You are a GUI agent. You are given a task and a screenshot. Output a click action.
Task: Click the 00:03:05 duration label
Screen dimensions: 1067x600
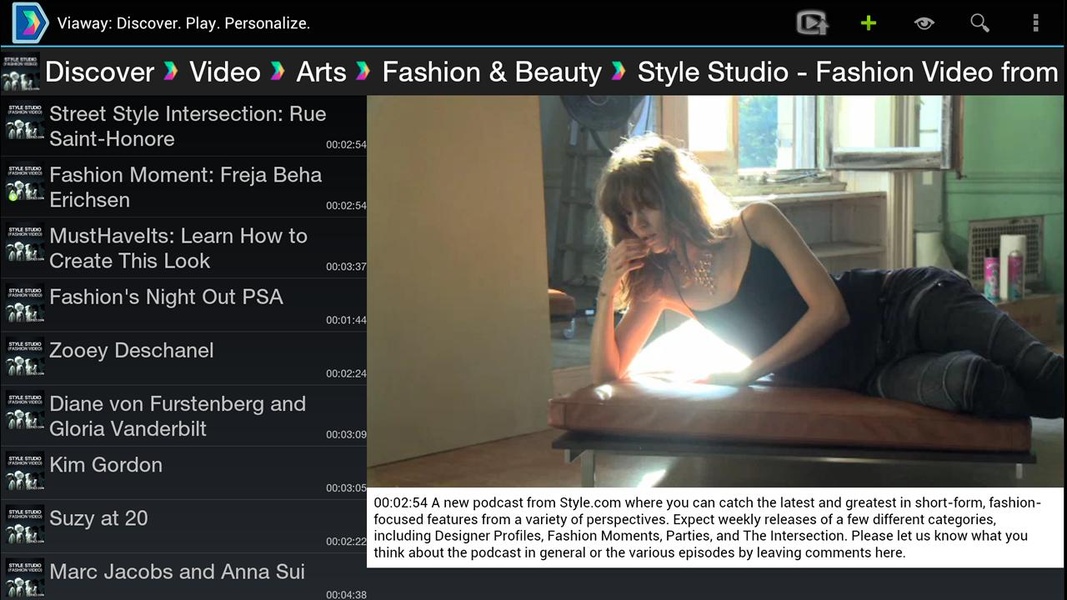pos(346,488)
